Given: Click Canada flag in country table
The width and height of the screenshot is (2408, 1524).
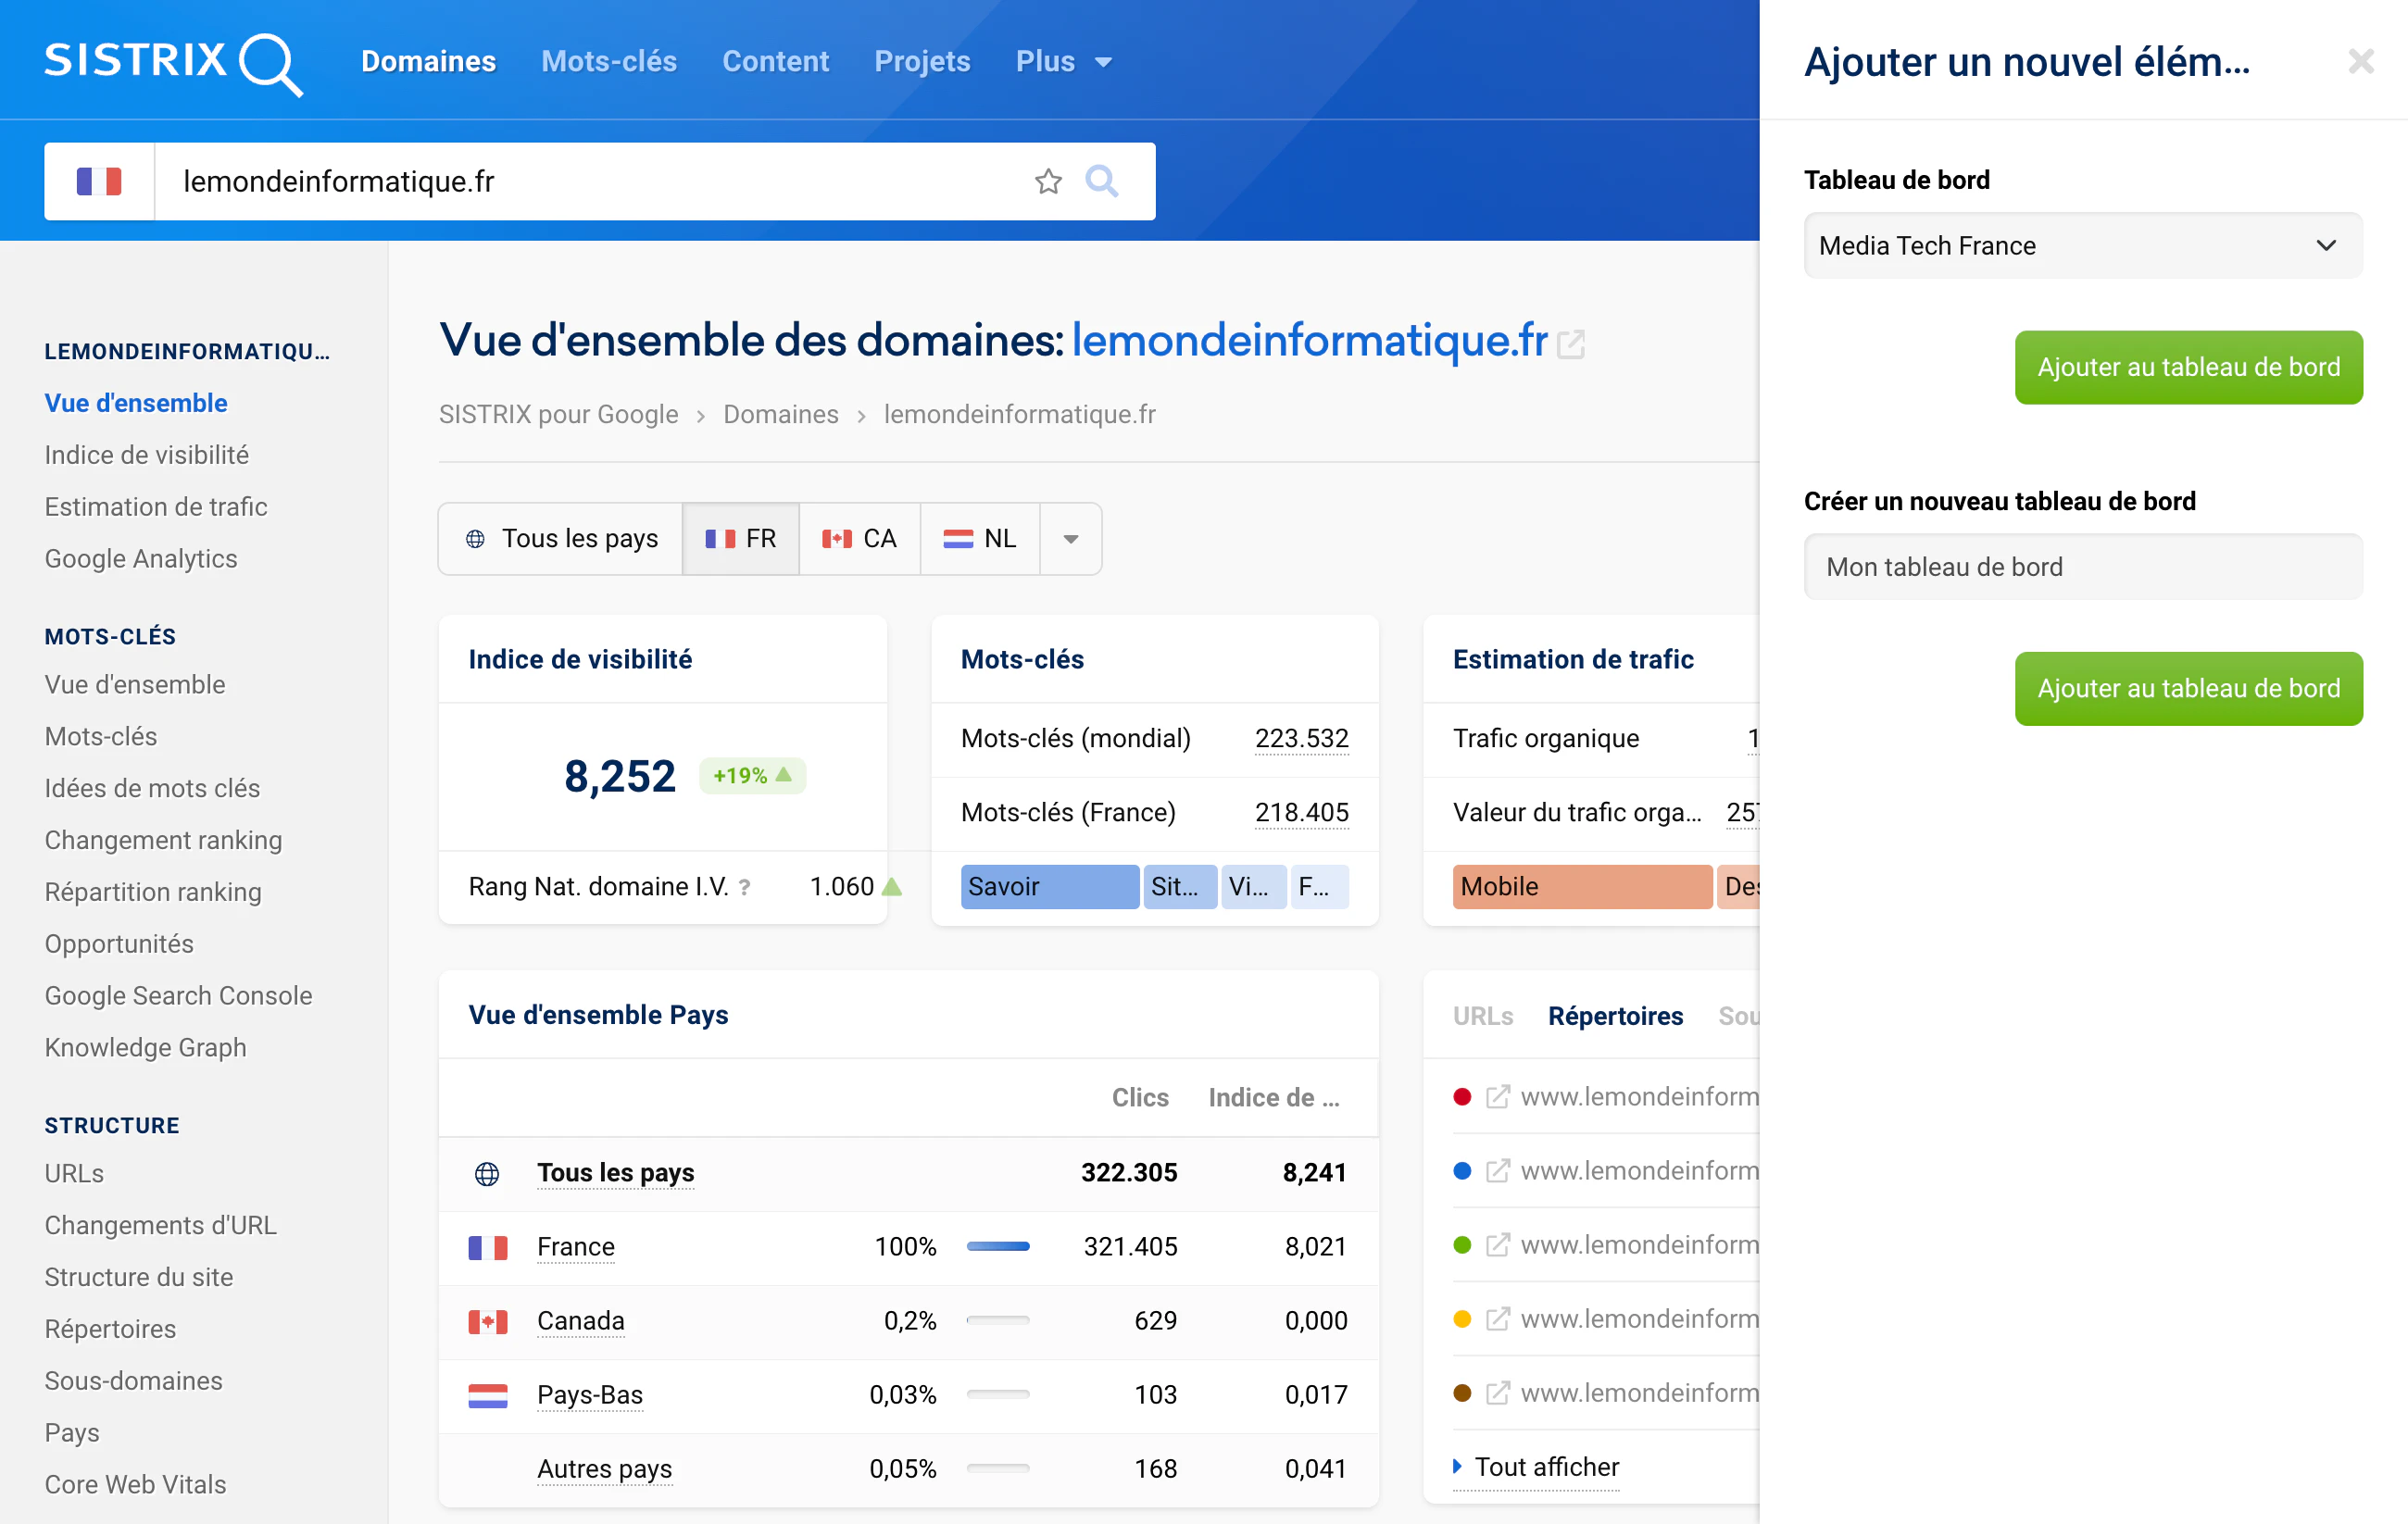Looking at the screenshot, I should point(488,1321).
